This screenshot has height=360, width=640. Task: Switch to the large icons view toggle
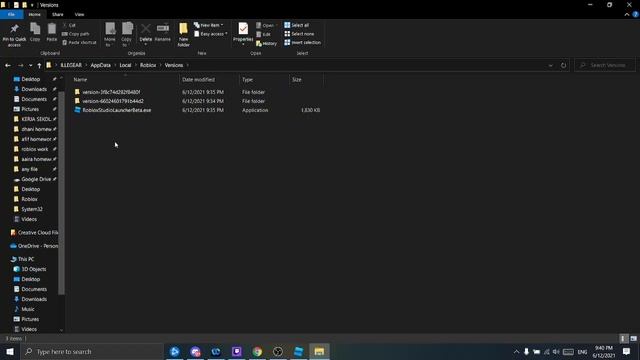(633, 338)
